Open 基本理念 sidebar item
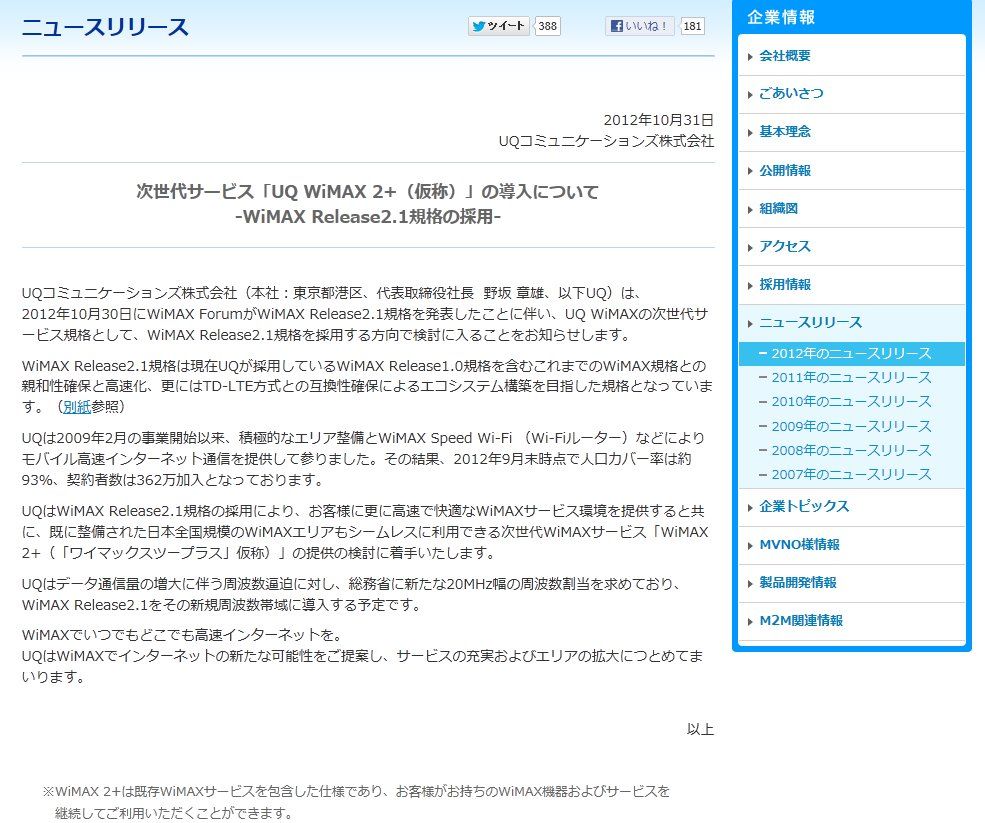 (x=785, y=132)
